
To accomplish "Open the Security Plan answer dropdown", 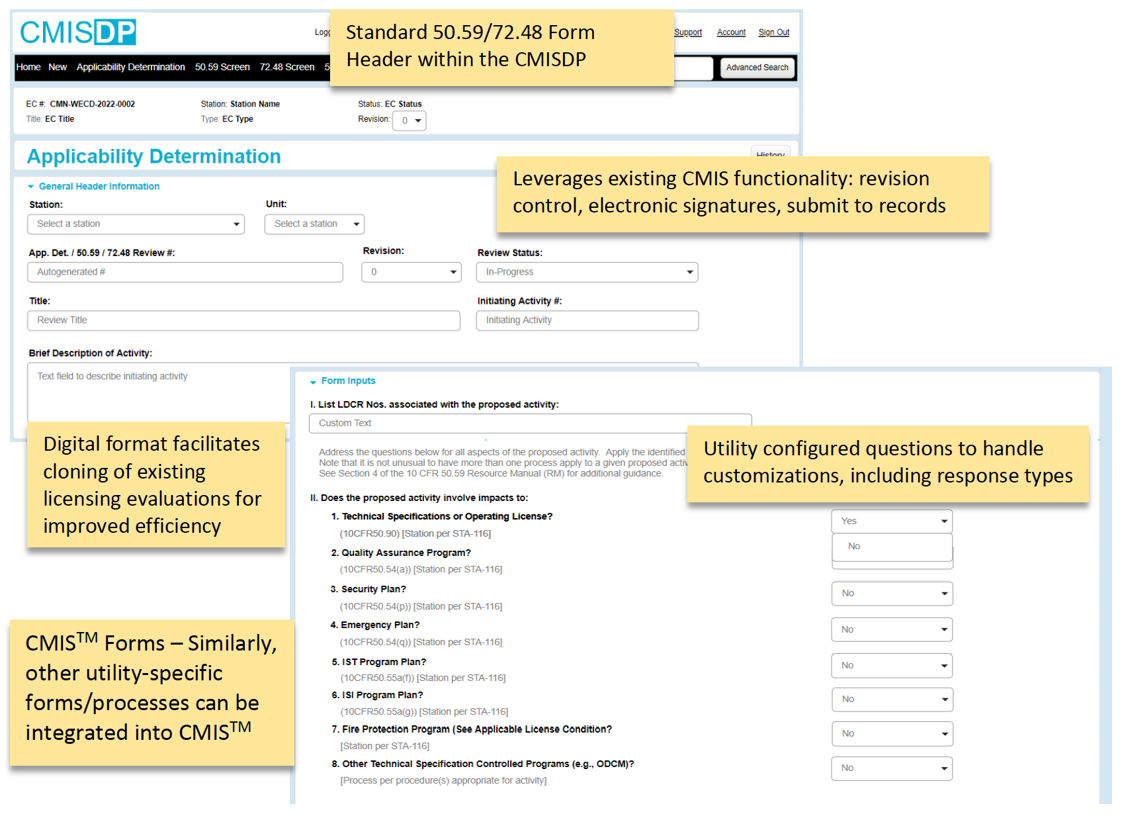I will pos(892,593).
